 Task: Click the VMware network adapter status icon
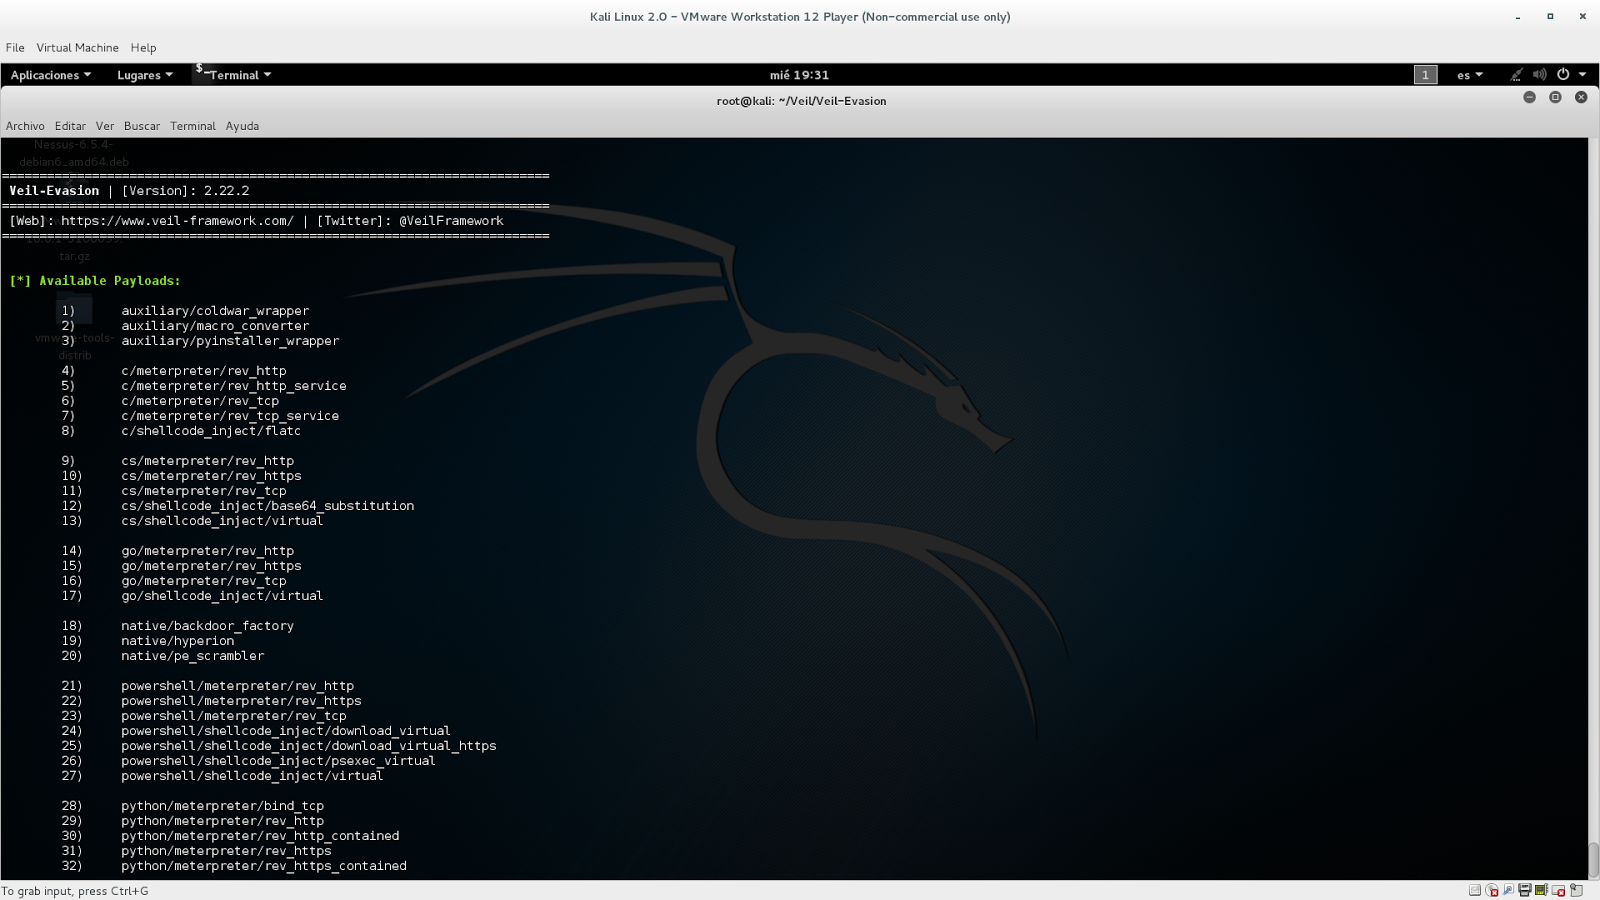point(1508,890)
